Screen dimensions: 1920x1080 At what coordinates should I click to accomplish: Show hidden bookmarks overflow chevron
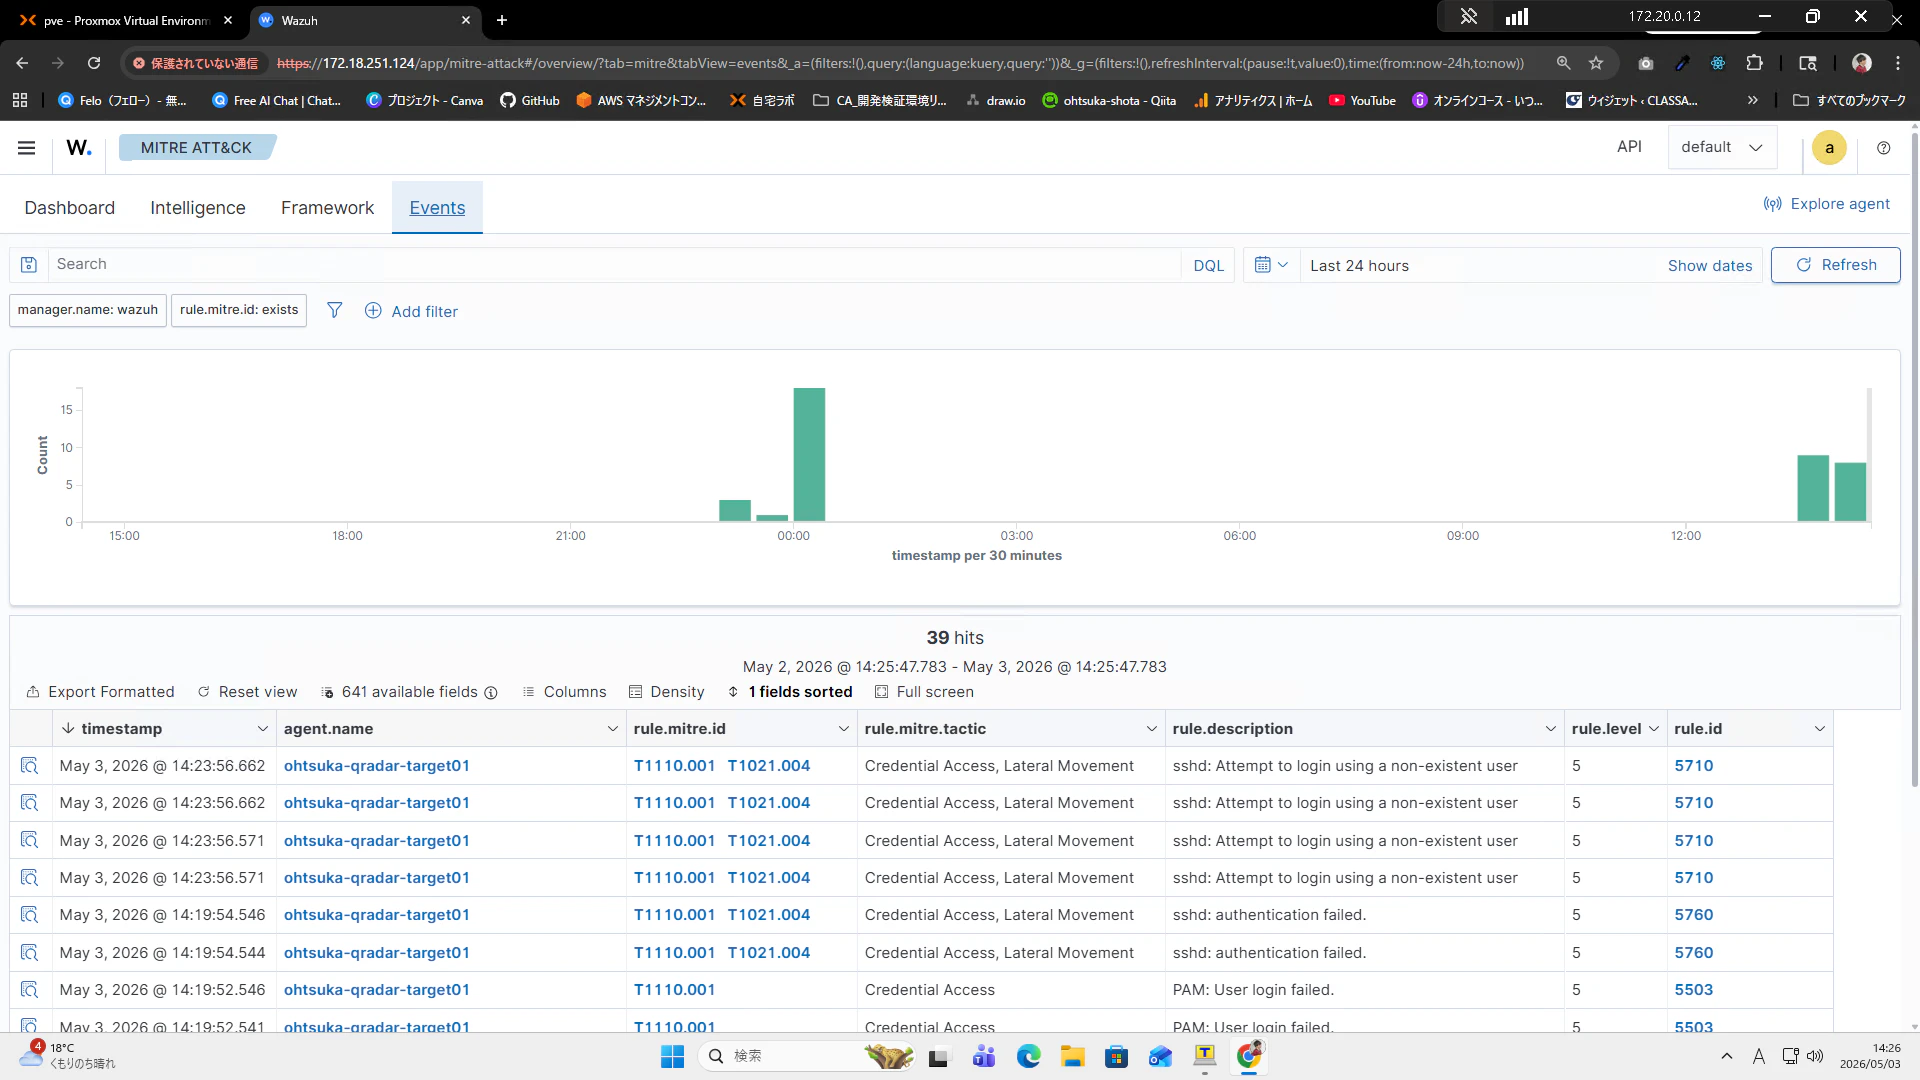1752,100
